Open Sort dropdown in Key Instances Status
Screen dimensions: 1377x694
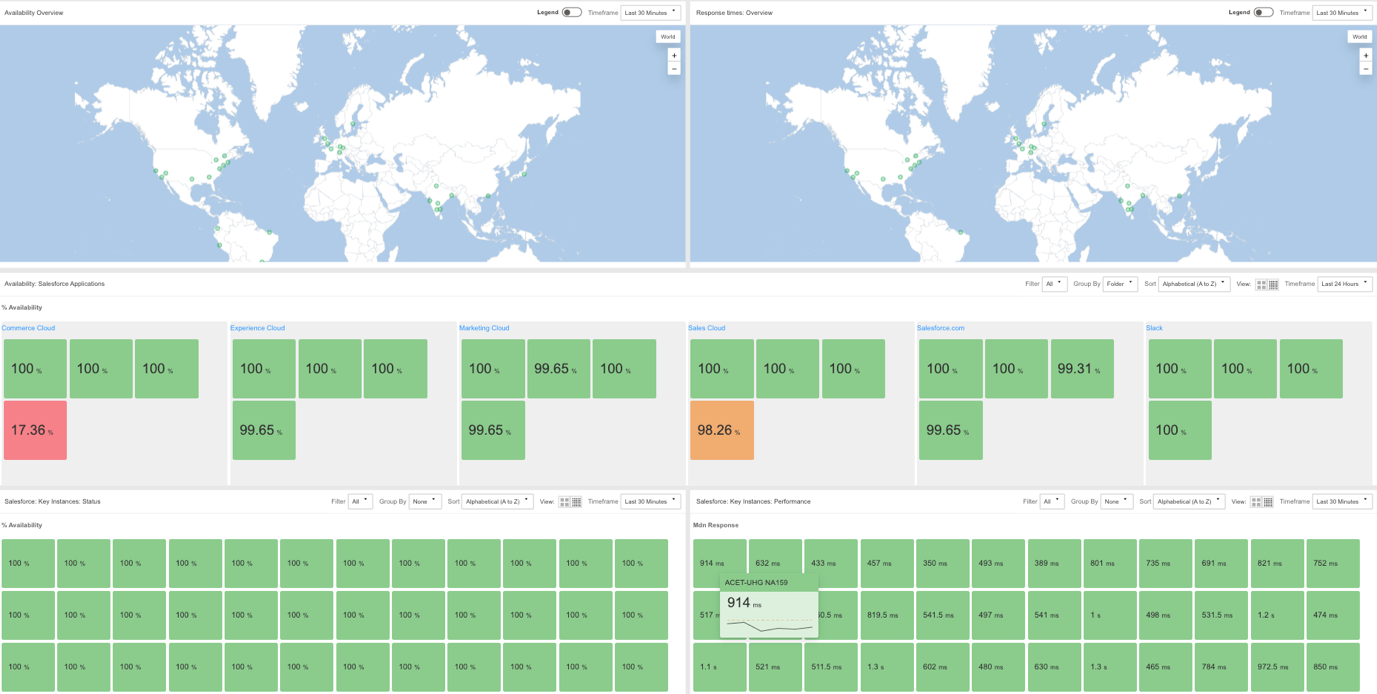click(498, 501)
